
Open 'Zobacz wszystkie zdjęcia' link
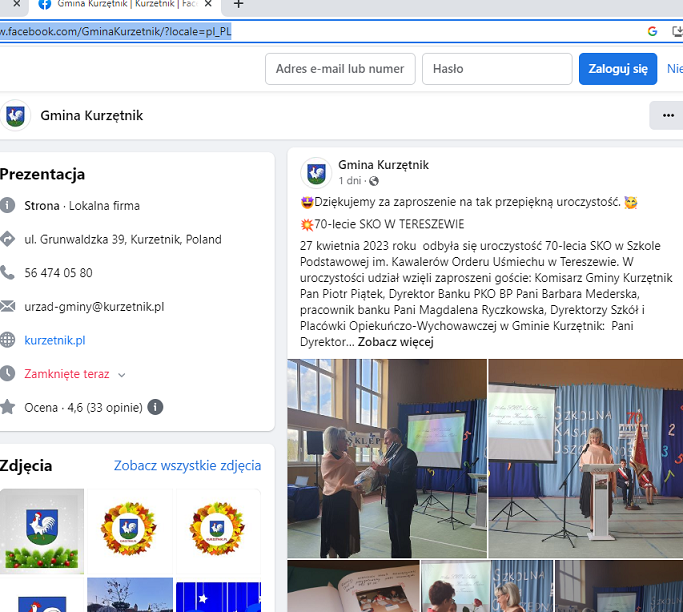coord(187,466)
